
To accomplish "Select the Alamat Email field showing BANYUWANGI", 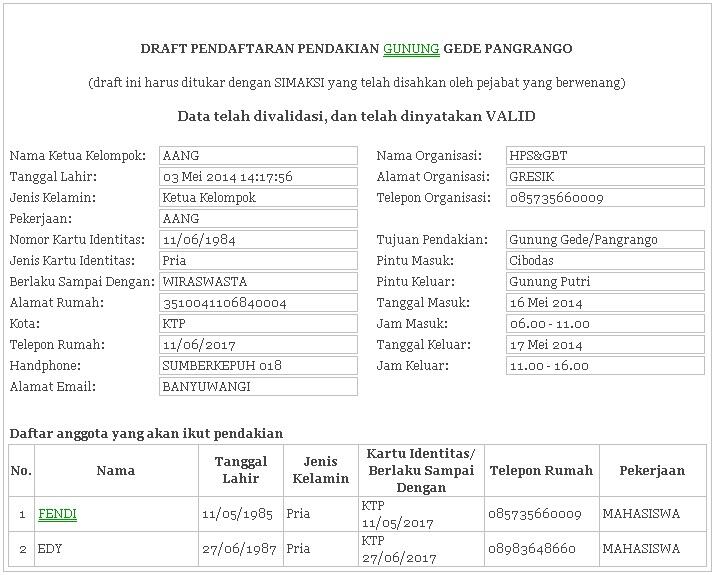I will (x=258, y=386).
